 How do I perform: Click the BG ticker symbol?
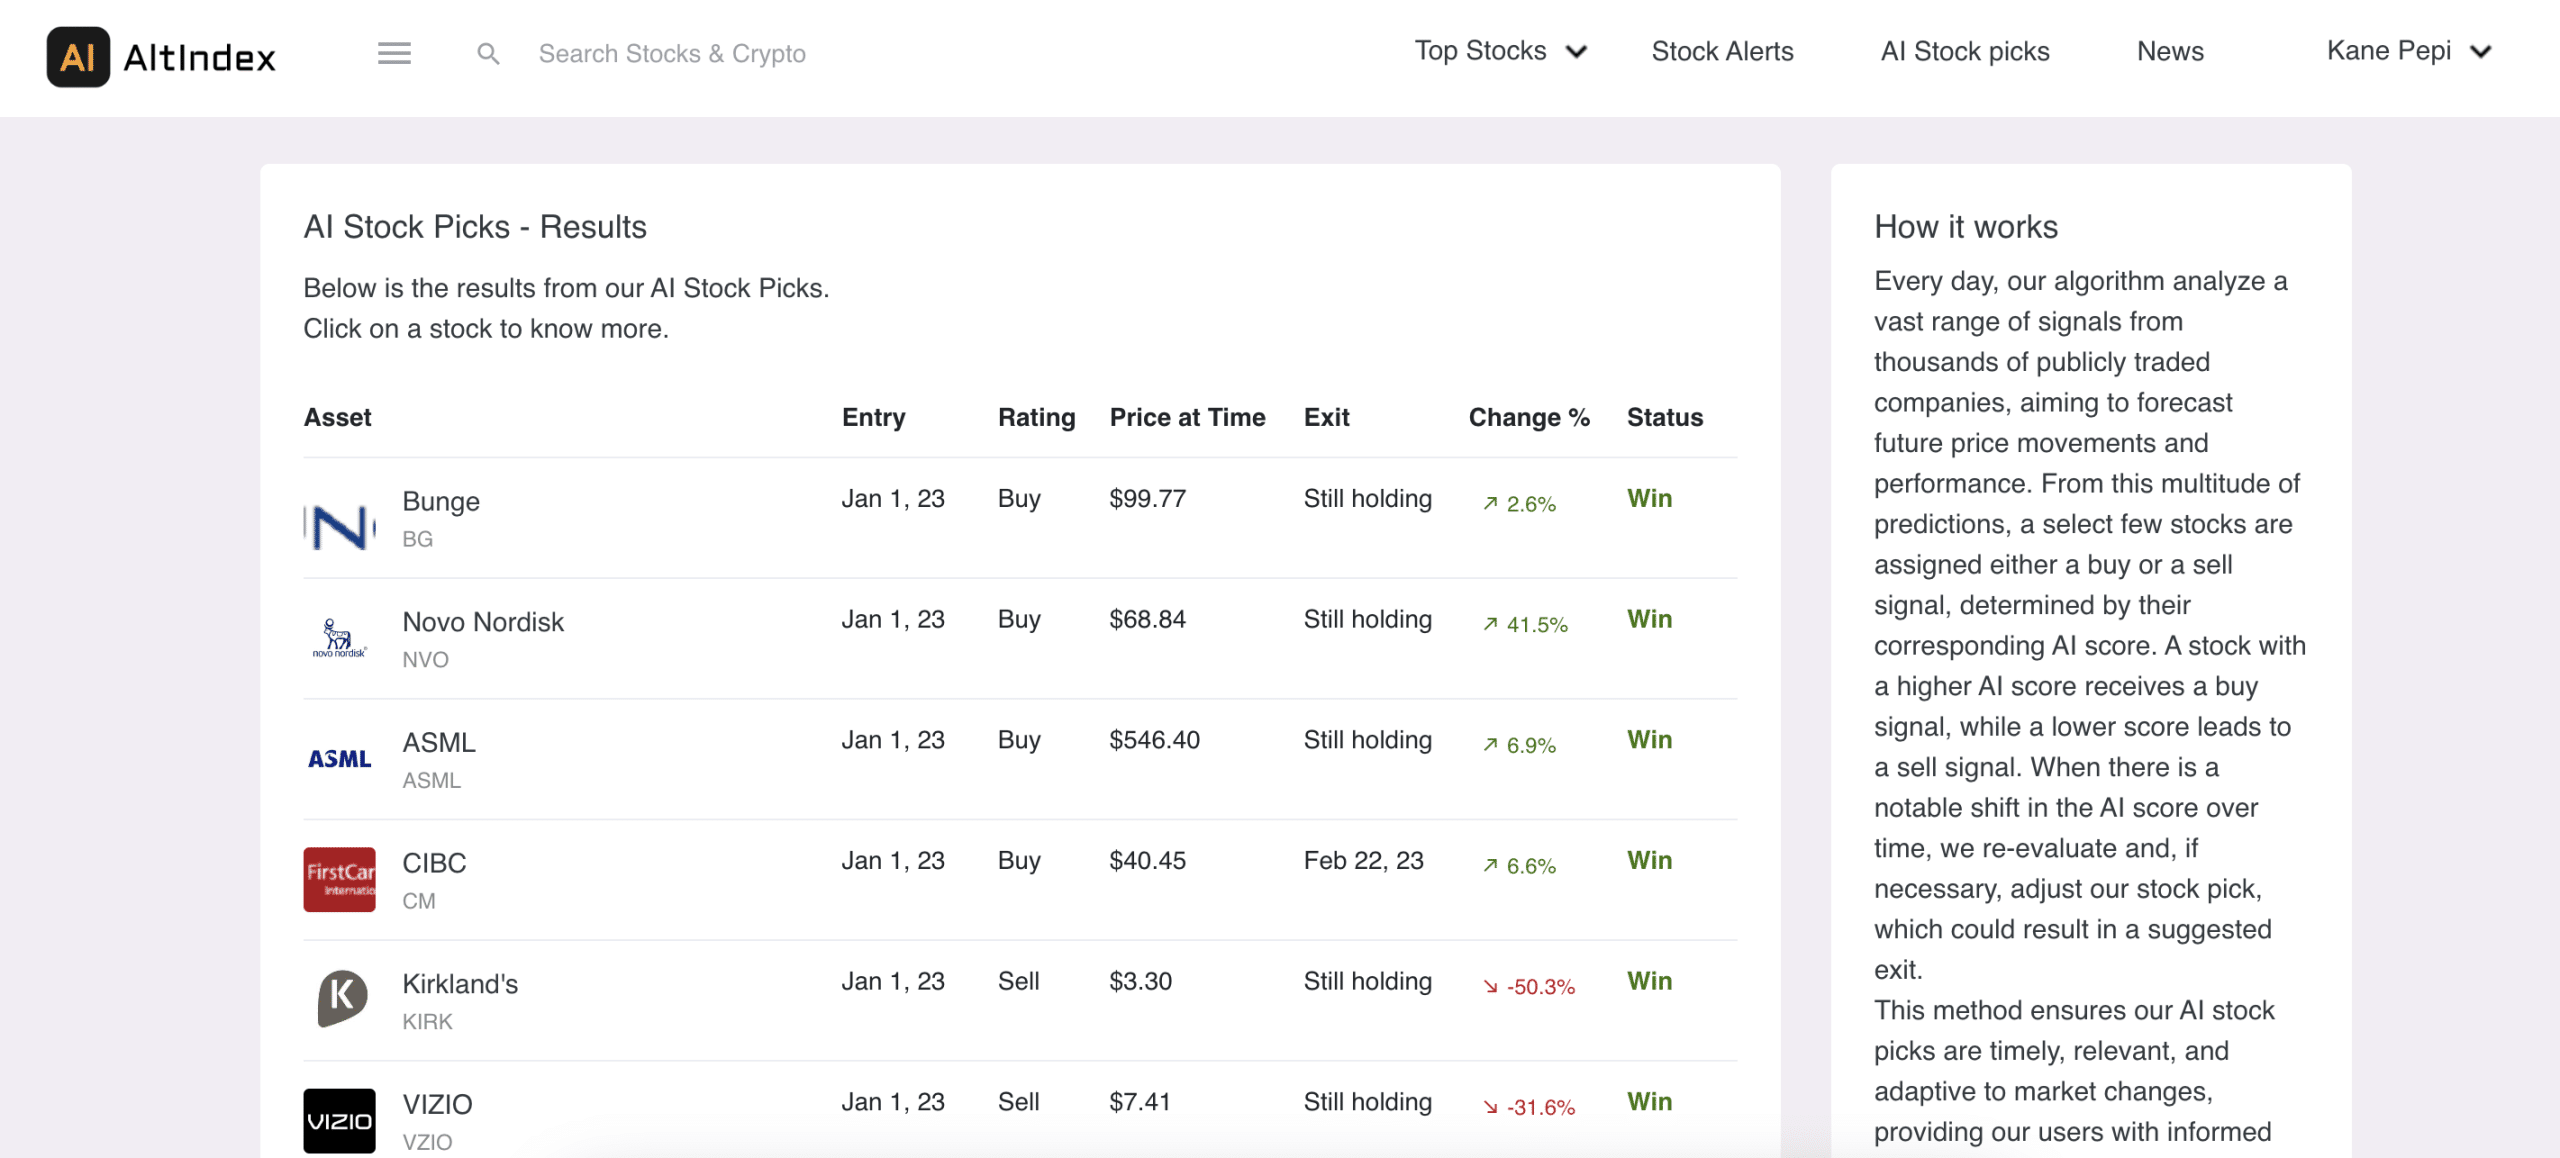click(418, 539)
